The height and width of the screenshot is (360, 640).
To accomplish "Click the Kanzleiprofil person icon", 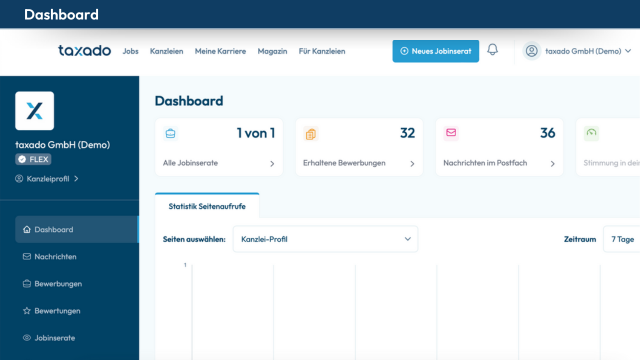I will point(19,179).
